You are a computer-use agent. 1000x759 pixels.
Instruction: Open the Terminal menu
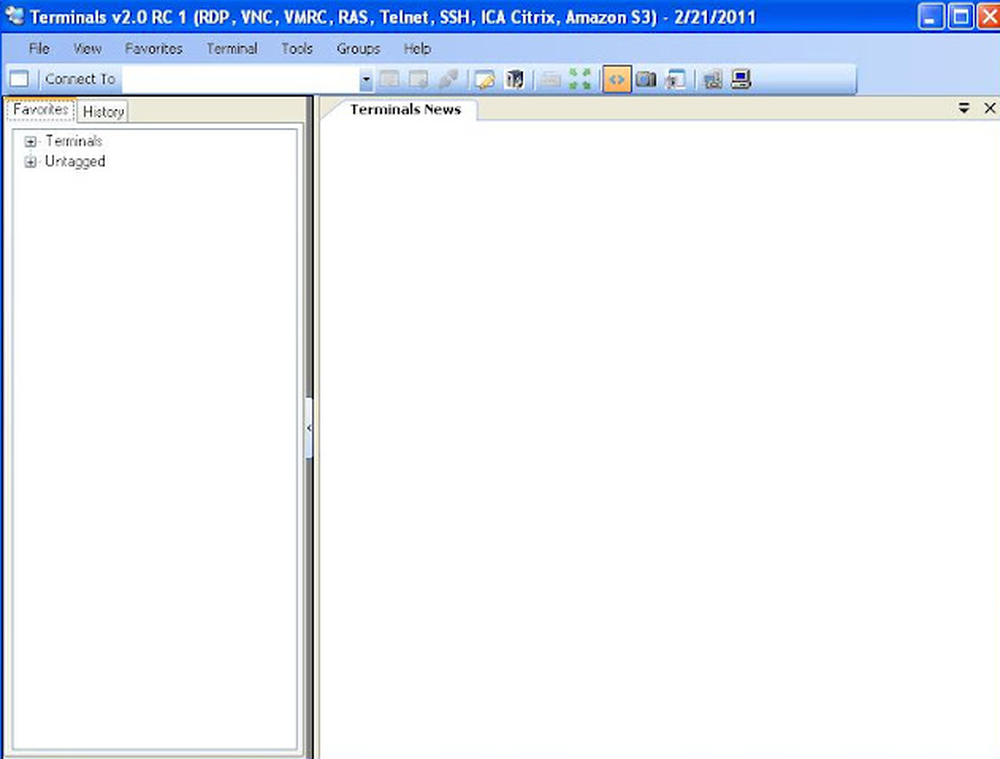[232, 48]
